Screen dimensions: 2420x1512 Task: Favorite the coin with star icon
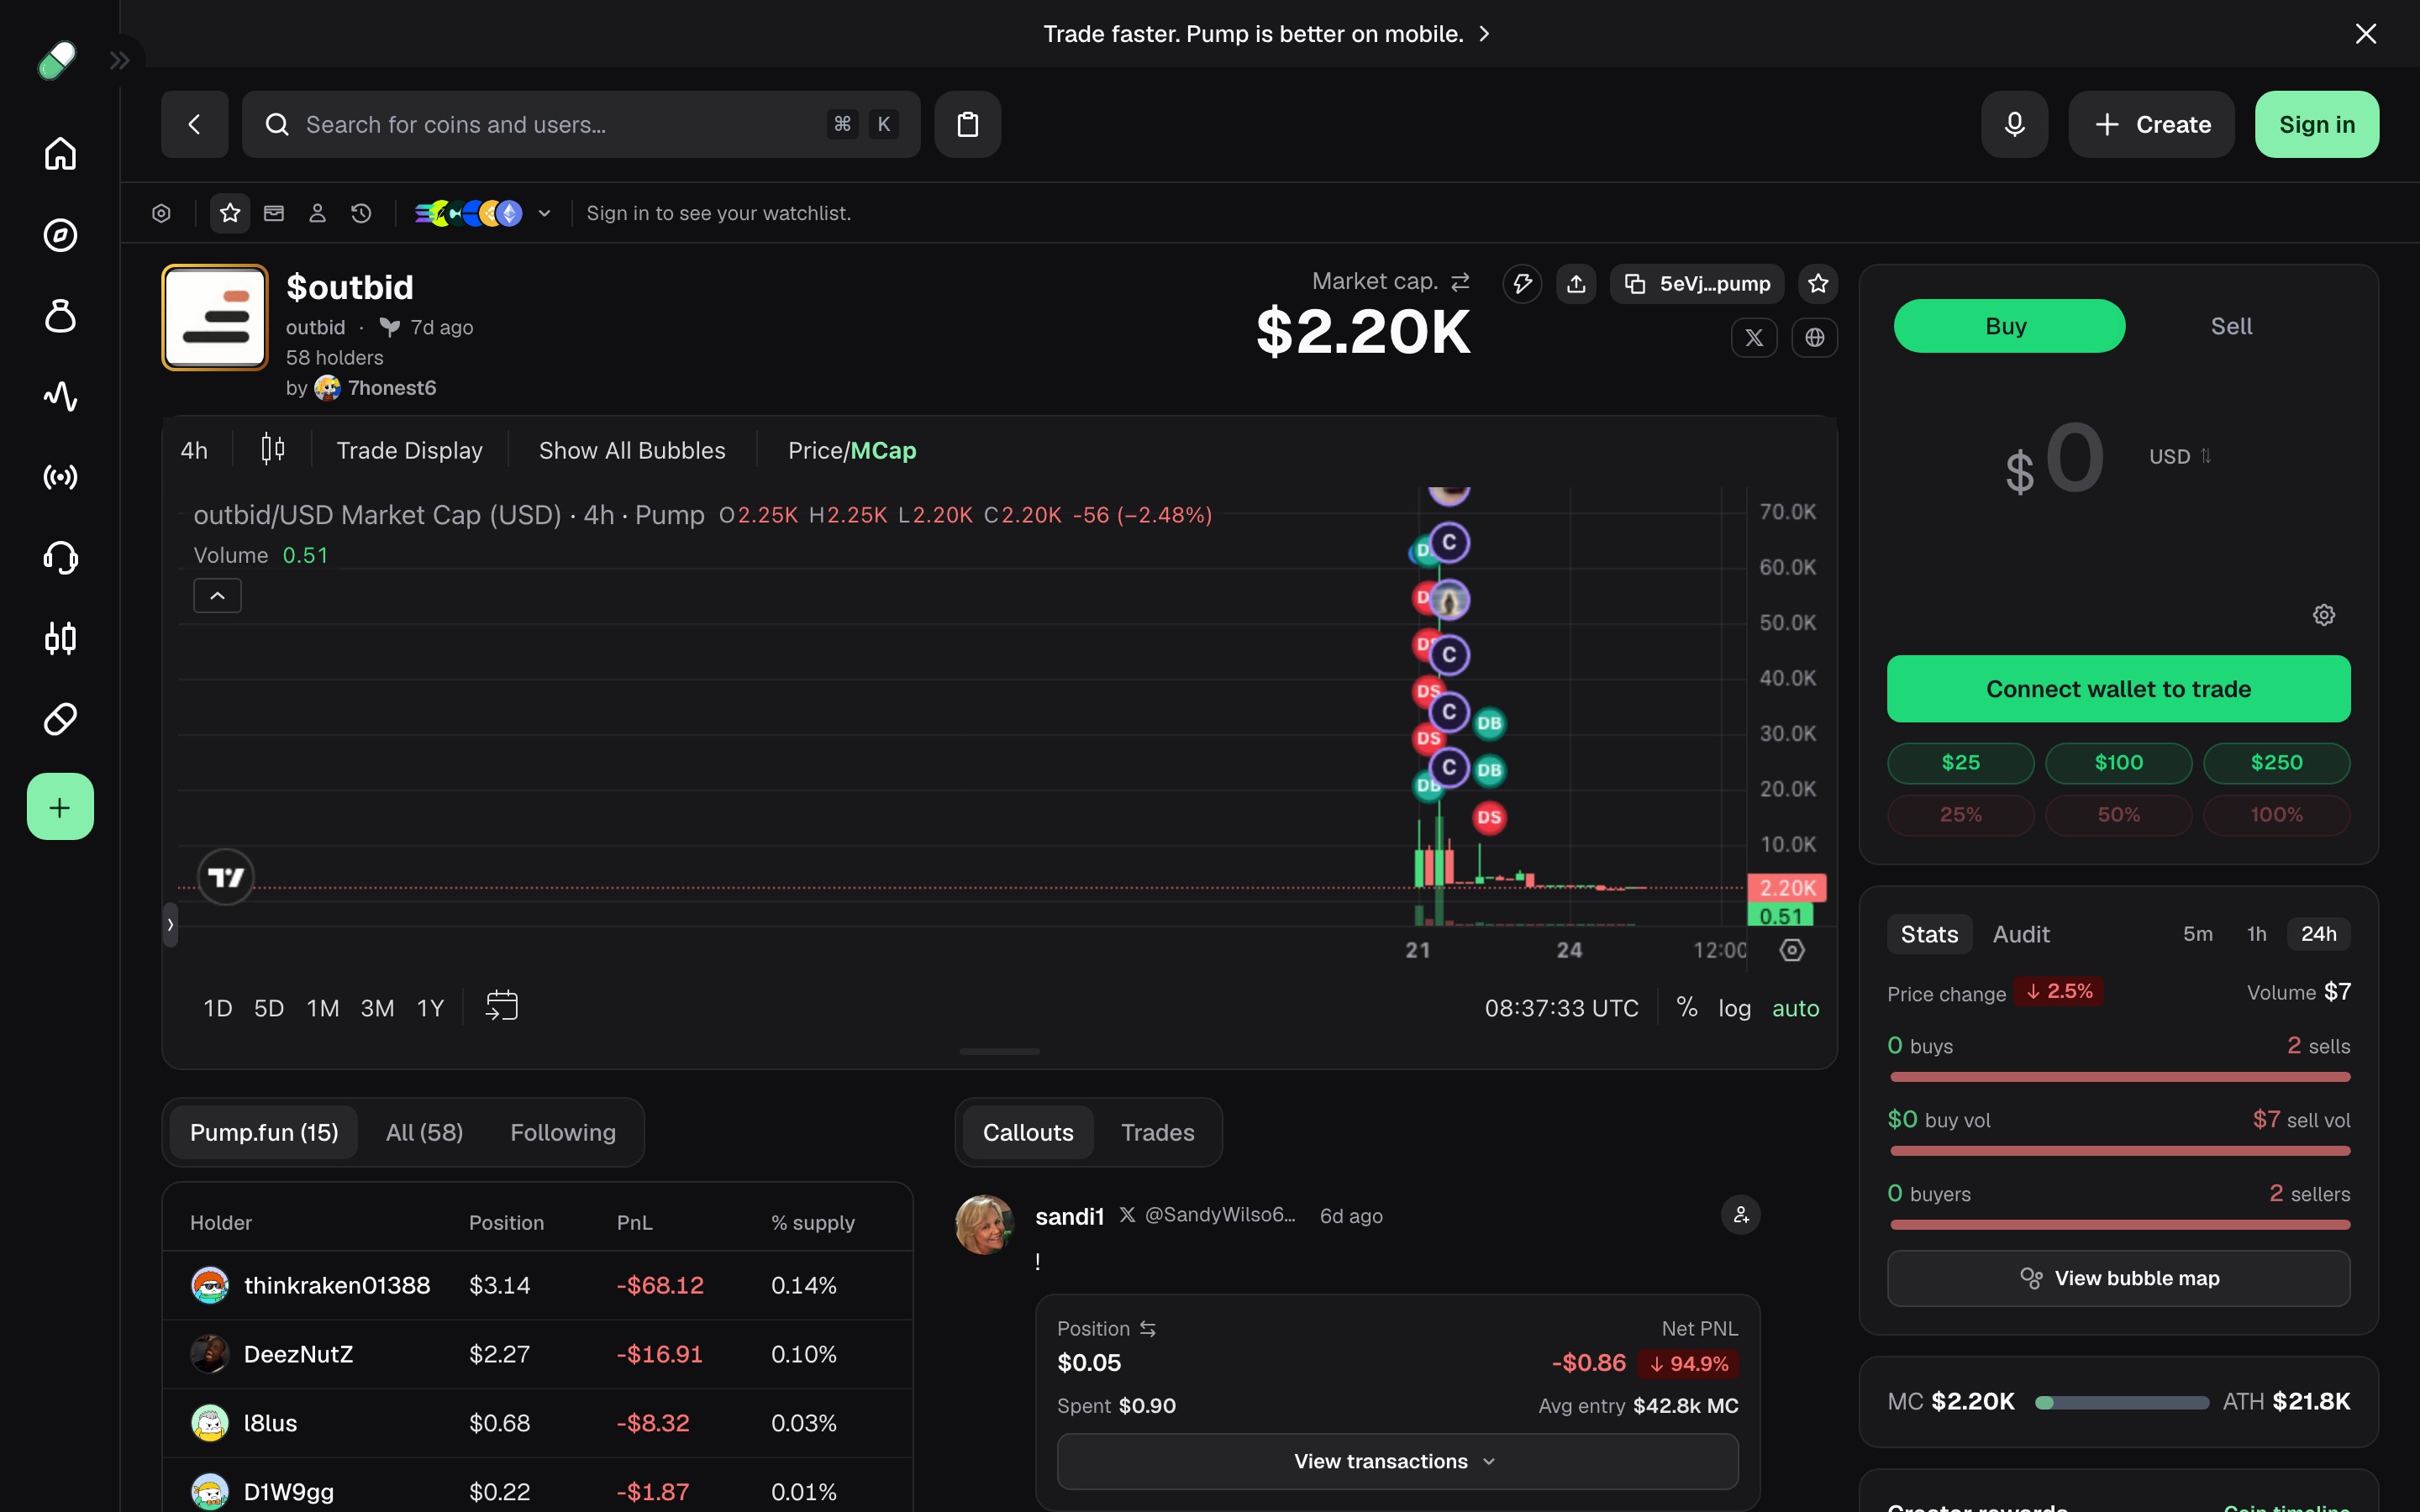point(1818,284)
